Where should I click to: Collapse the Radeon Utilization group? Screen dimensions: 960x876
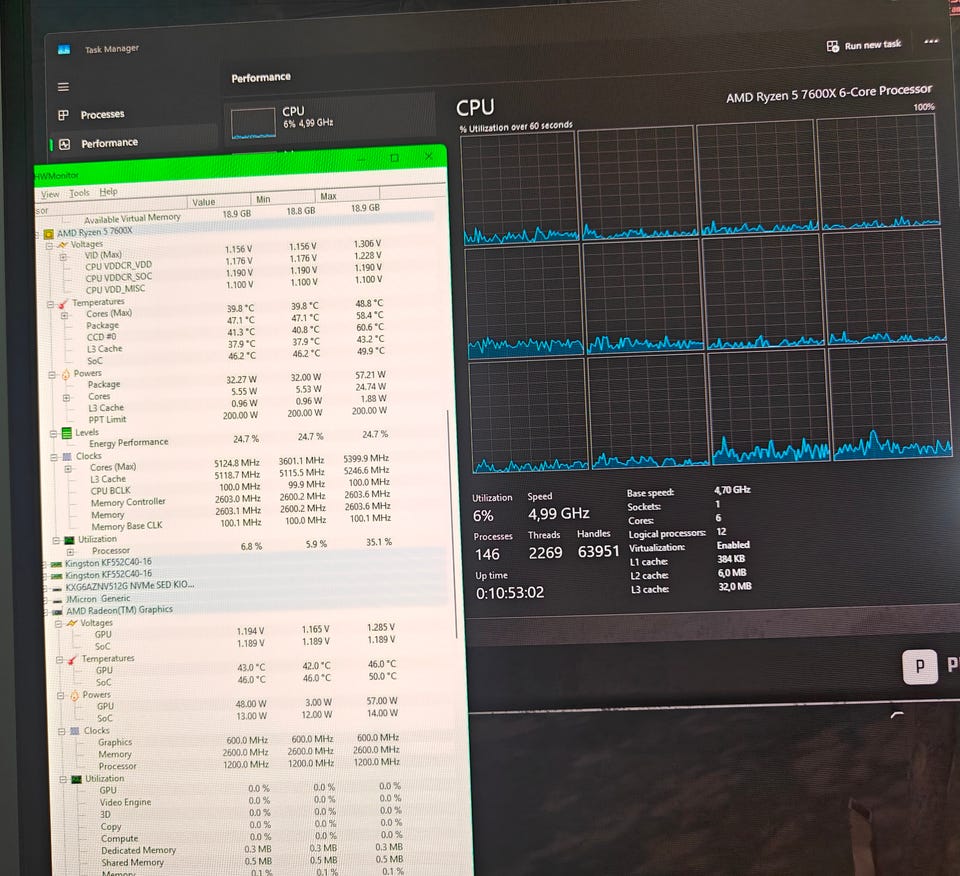pyautogui.click(x=63, y=780)
